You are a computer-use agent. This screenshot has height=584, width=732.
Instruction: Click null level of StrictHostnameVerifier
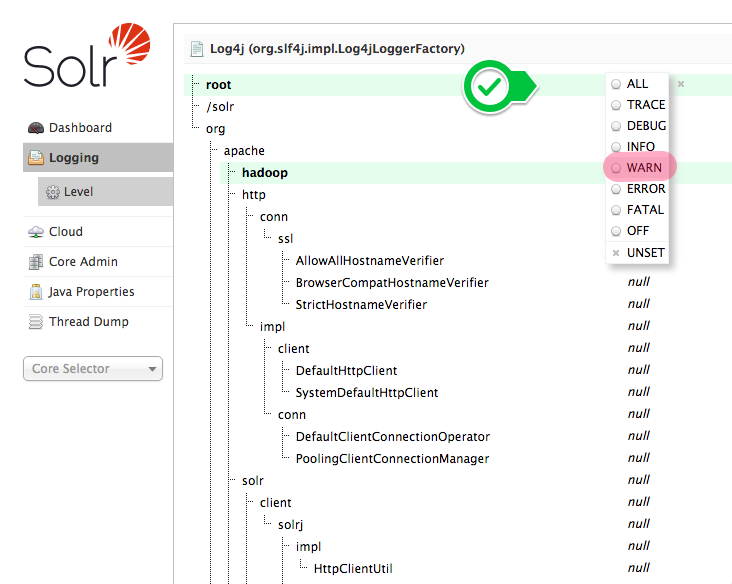tap(639, 304)
